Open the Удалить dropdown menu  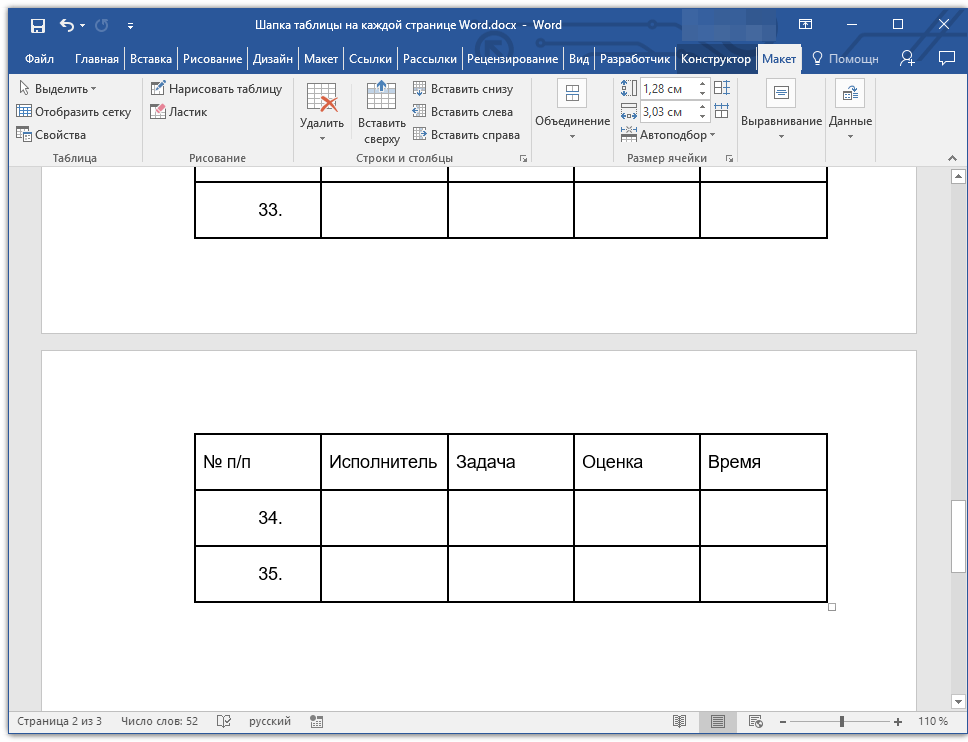pyautogui.click(x=322, y=113)
